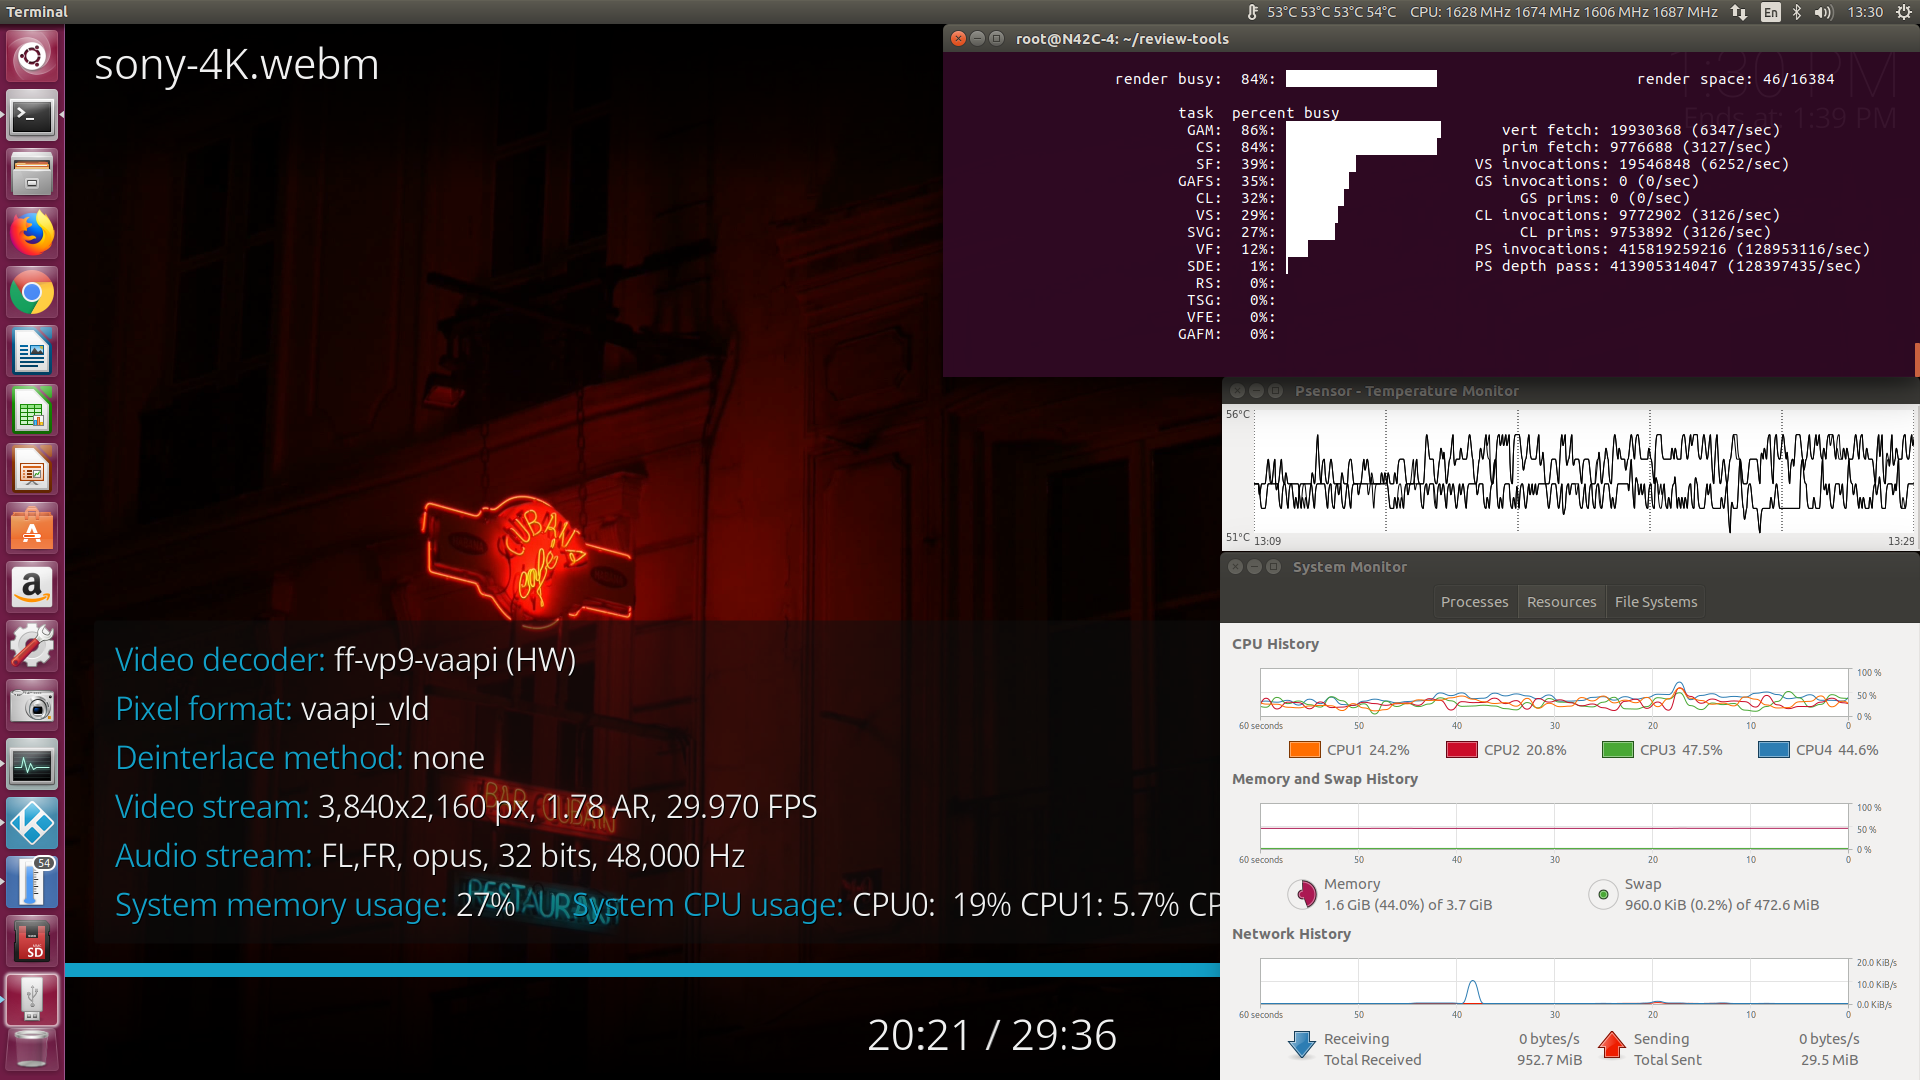This screenshot has width=1920, height=1080.
Task: Open the Ubuntu Dash search launcher
Action: (x=32, y=56)
